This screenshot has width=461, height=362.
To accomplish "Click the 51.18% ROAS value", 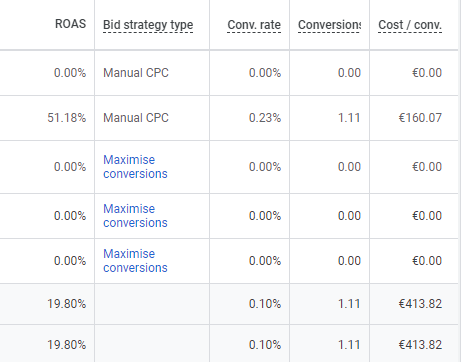I will (x=67, y=118).
